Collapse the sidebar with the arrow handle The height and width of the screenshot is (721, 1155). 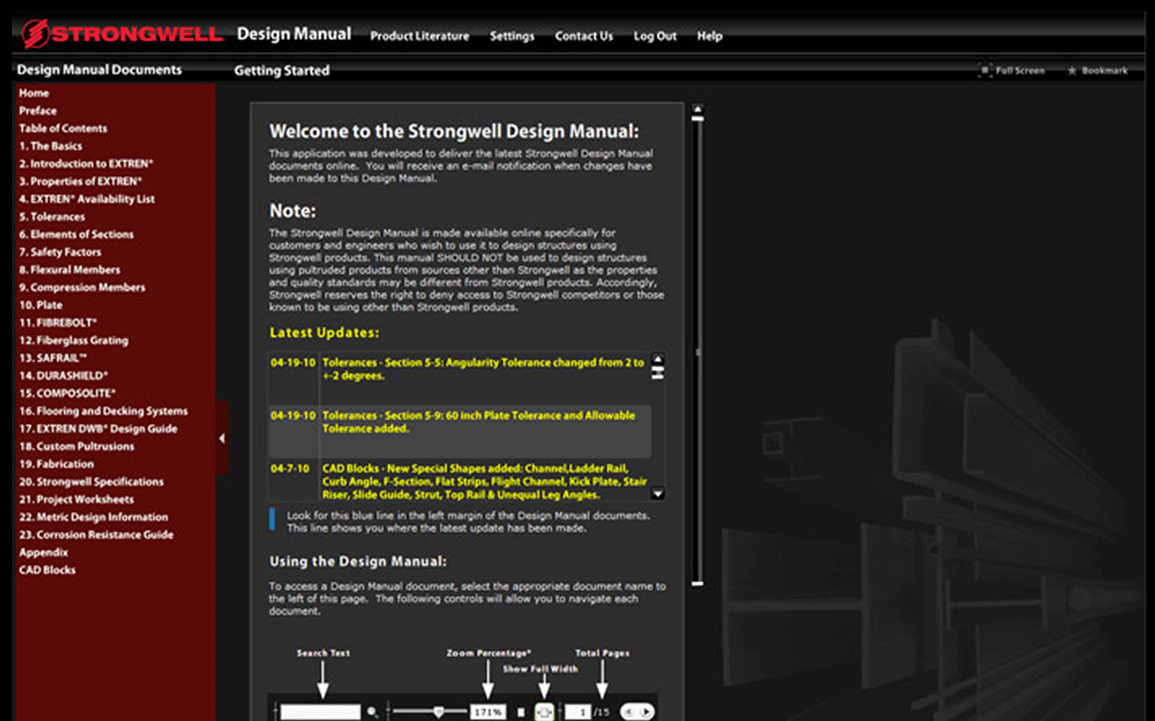coord(222,438)
